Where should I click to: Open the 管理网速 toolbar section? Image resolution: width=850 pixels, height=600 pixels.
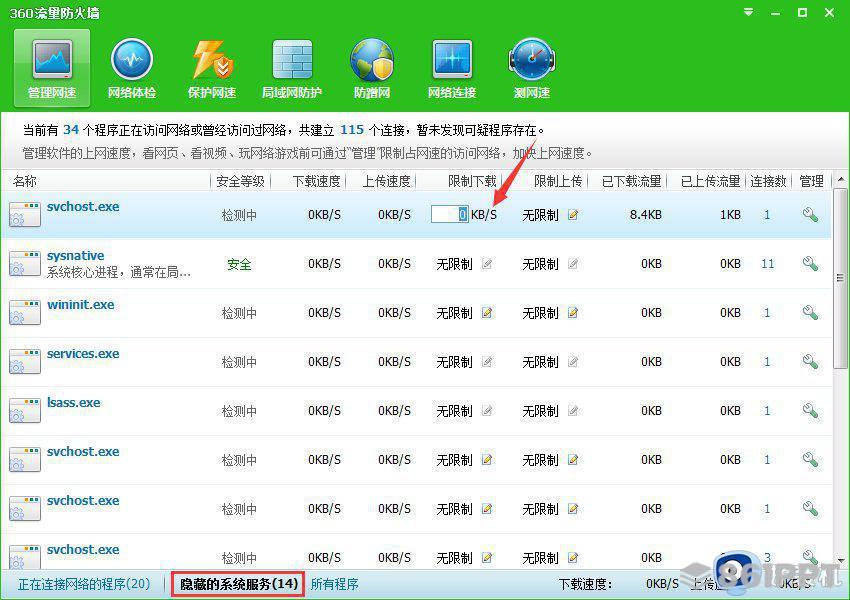tap(51, 67)
